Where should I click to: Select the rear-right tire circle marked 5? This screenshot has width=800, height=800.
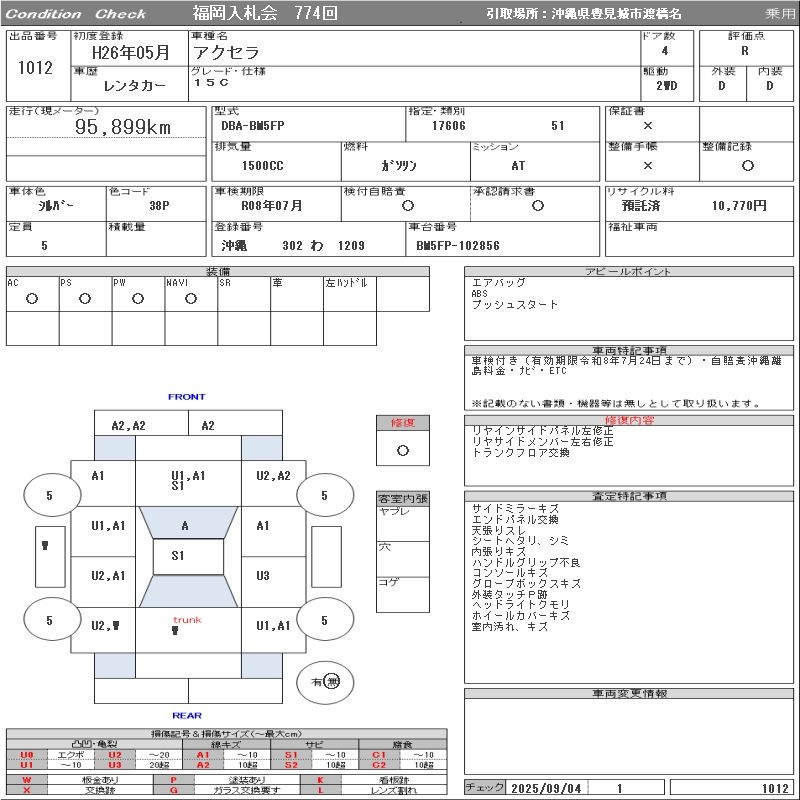click(x=325, y=620)
